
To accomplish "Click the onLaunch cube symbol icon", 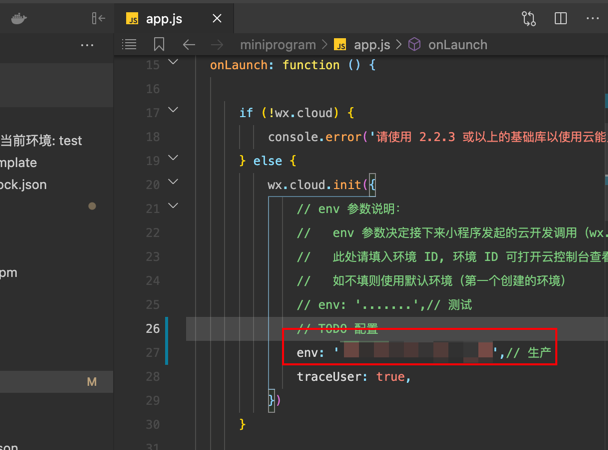I will [x=414, y=45].
